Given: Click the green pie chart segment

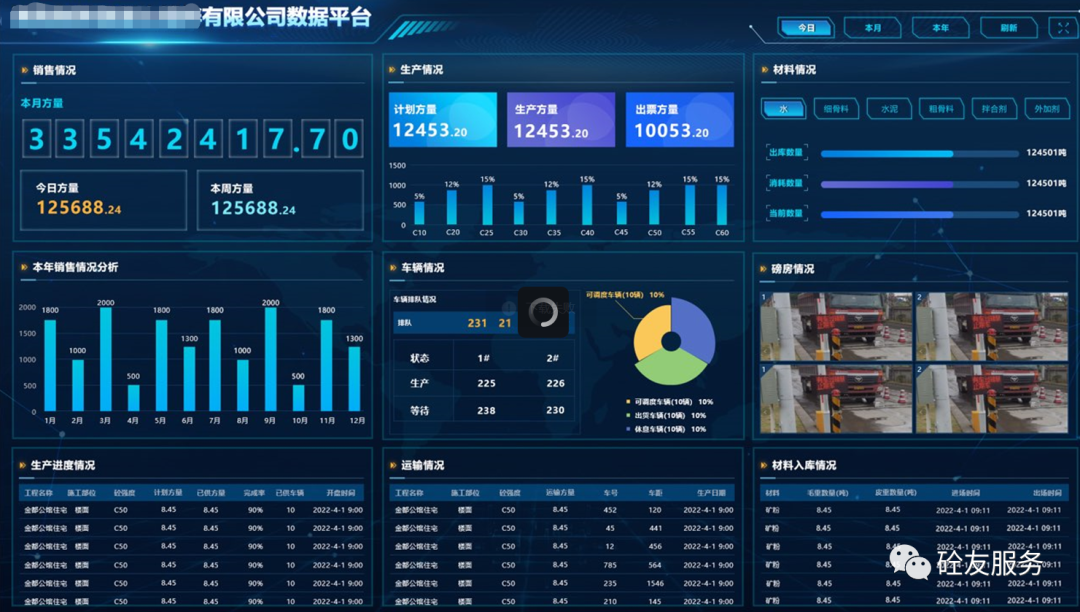Looking at the screenshot, I should (671, 367).
